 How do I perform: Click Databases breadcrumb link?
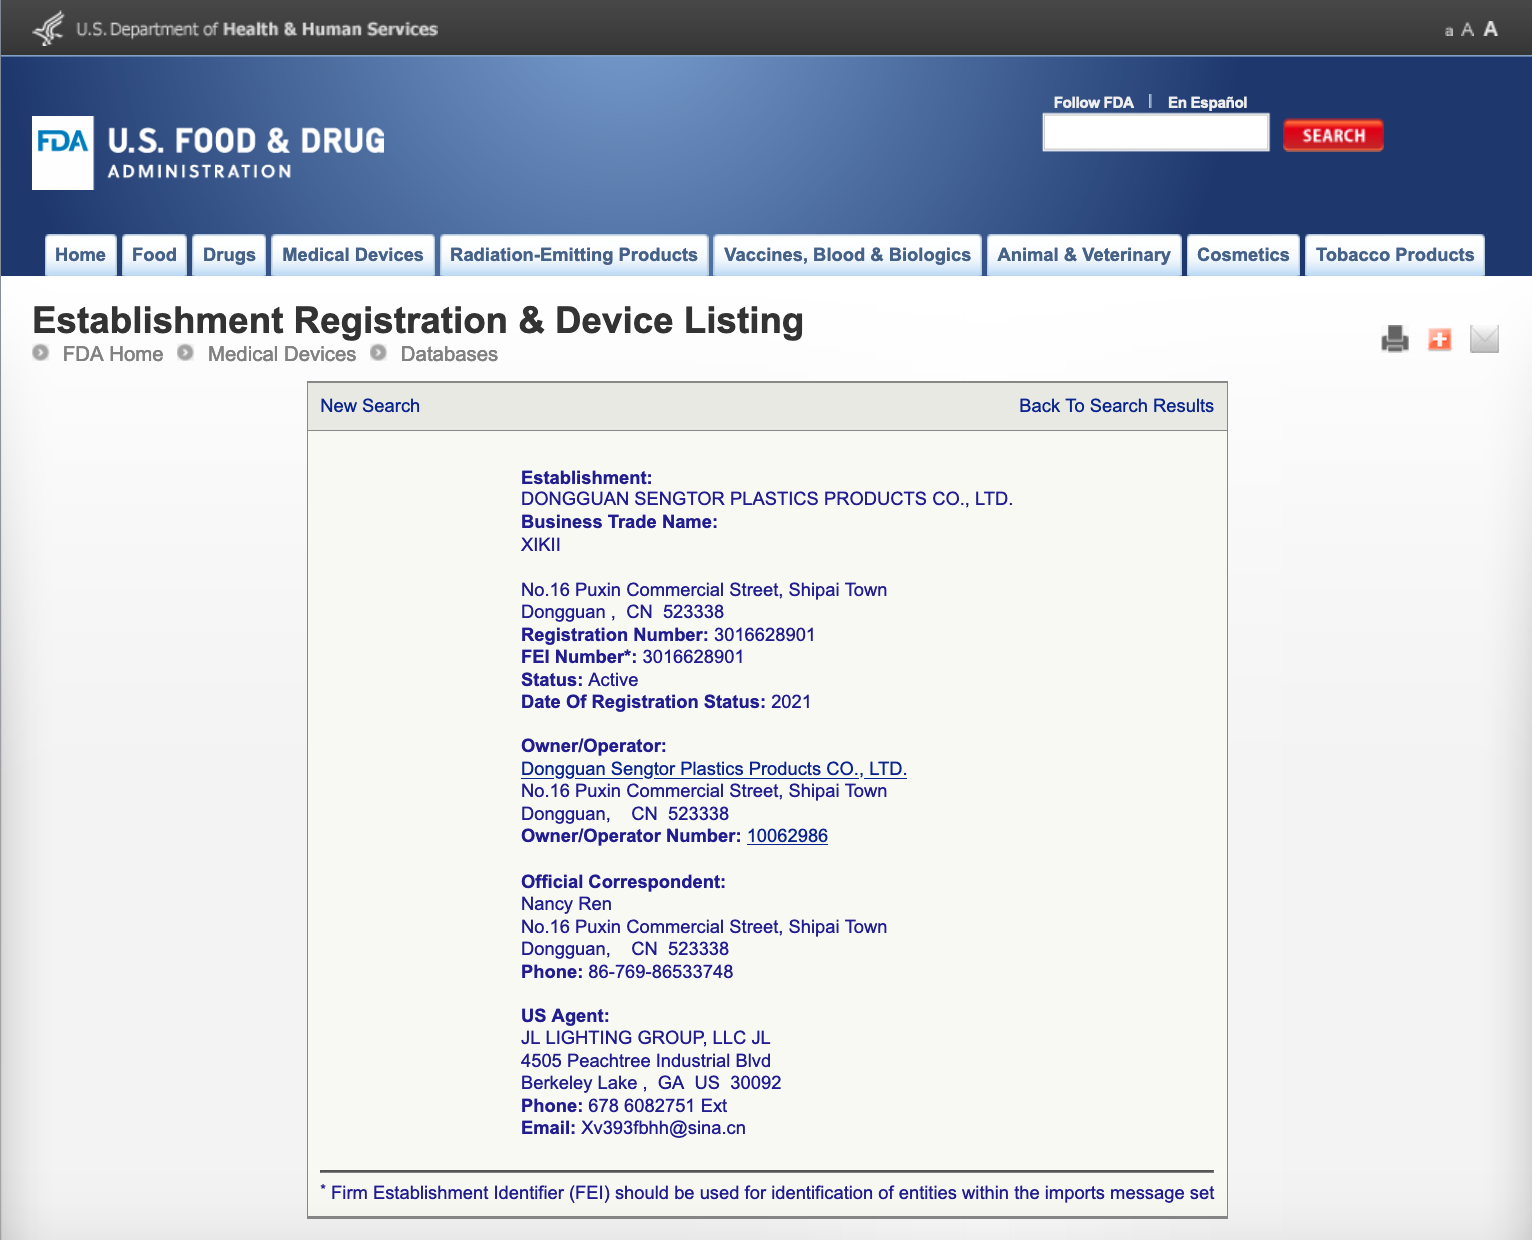coord(449,354)
